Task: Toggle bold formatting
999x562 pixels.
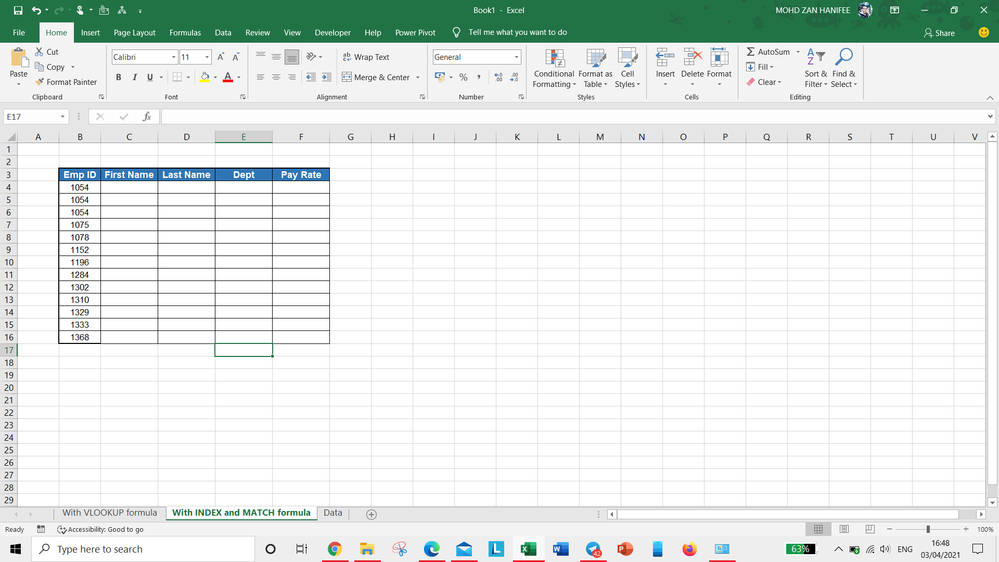Action: point(119,77)
